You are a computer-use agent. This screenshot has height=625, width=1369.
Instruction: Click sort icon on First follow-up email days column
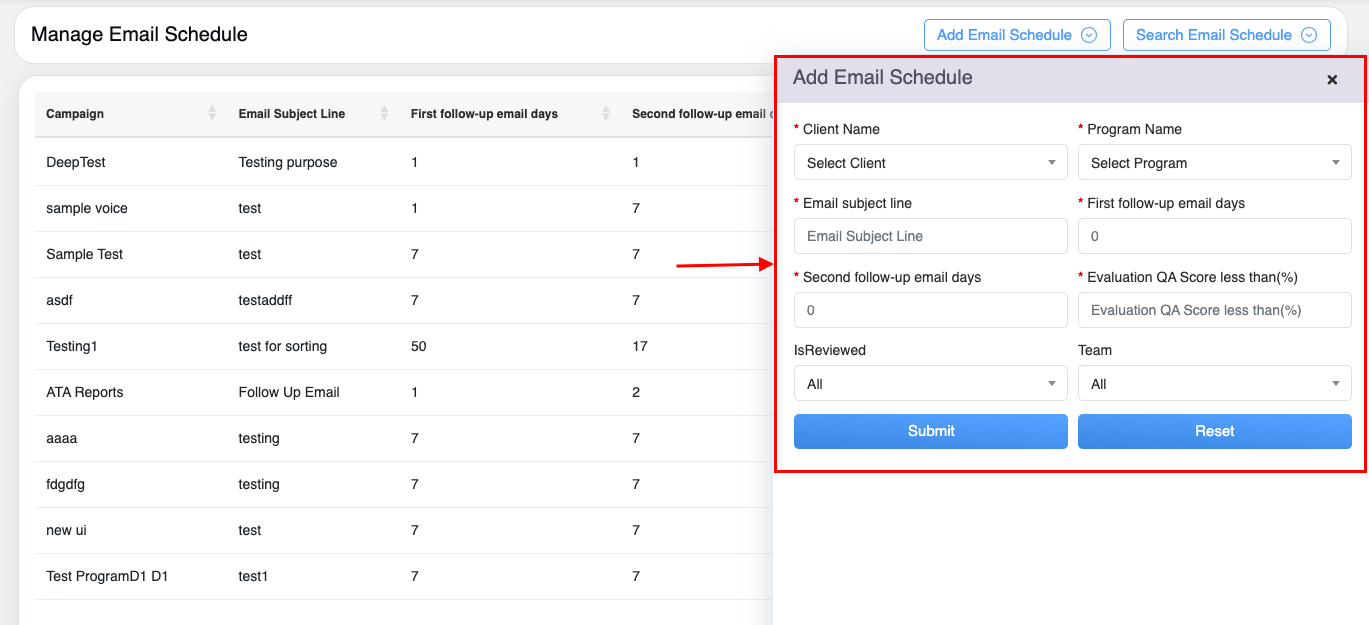click(x=606, y=114)
